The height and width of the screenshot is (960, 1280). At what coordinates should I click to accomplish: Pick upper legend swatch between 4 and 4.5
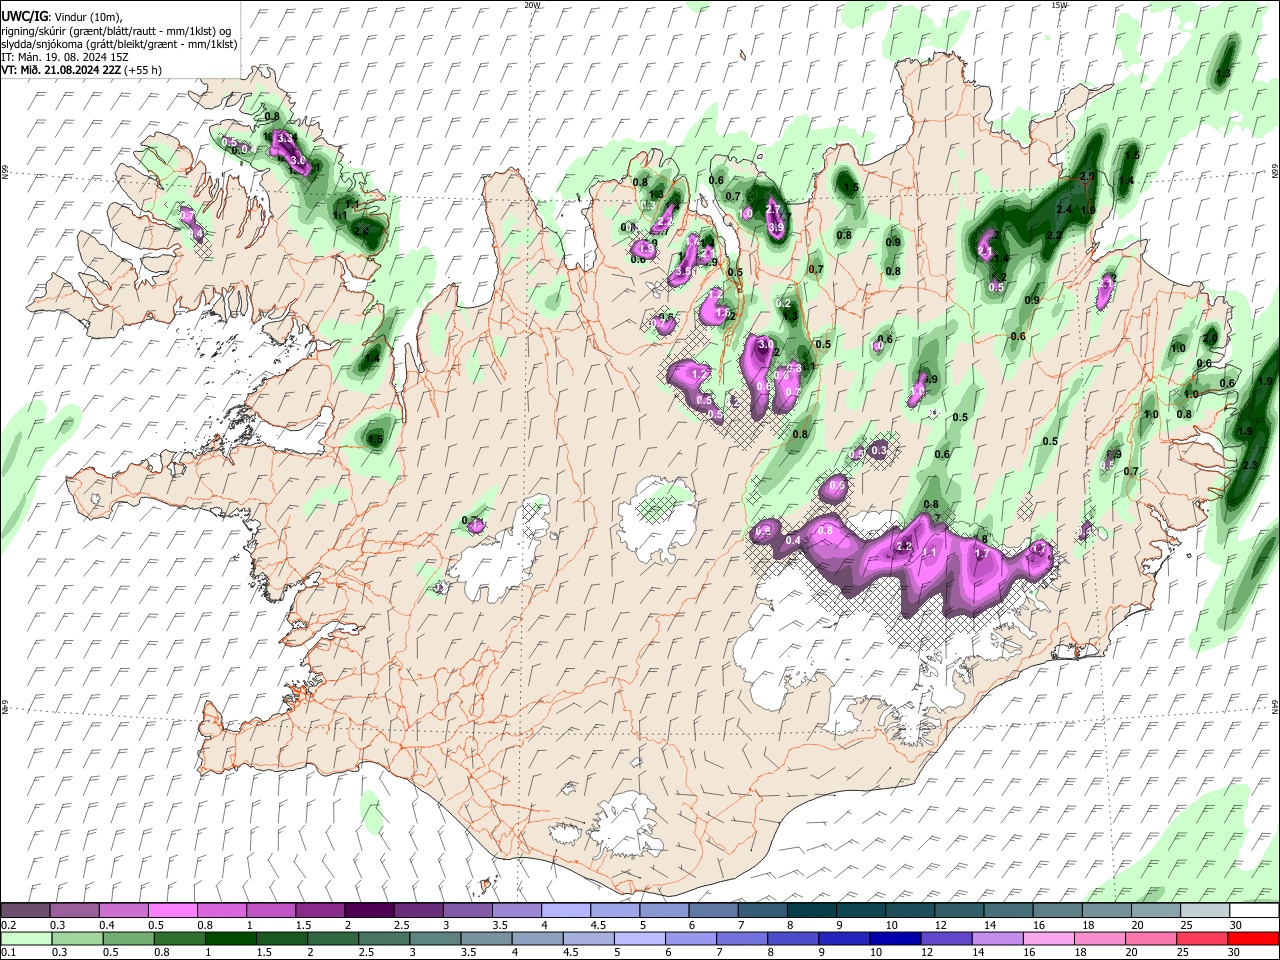(x=566, y=911)
